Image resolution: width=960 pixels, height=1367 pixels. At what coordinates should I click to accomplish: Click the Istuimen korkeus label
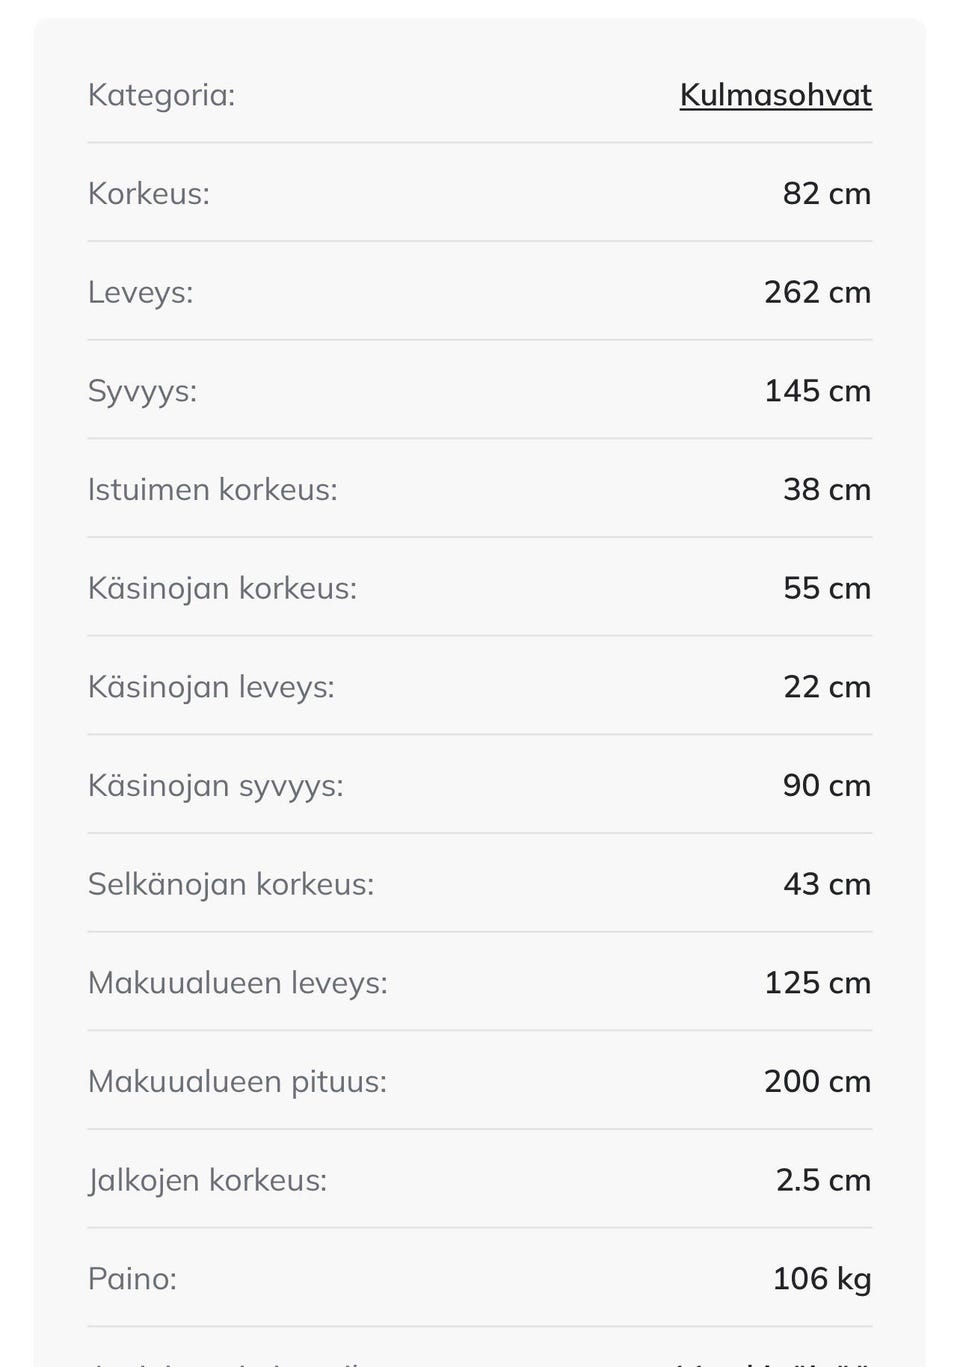coord(212,490)
